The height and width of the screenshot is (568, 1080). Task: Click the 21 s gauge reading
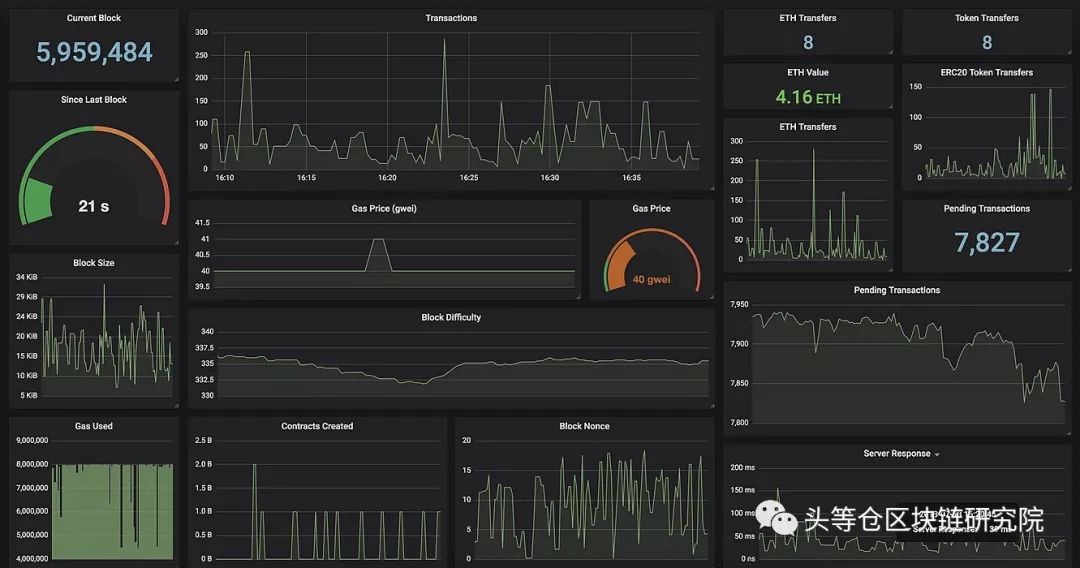(x=94, y=206)
